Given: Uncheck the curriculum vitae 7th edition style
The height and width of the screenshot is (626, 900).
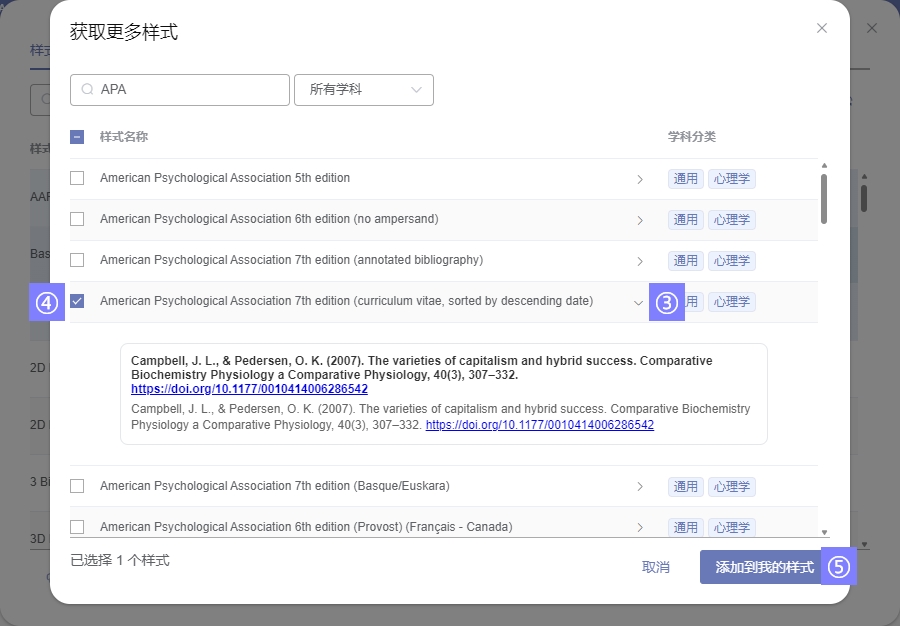Looking at the screenshot, I should 77,301.
